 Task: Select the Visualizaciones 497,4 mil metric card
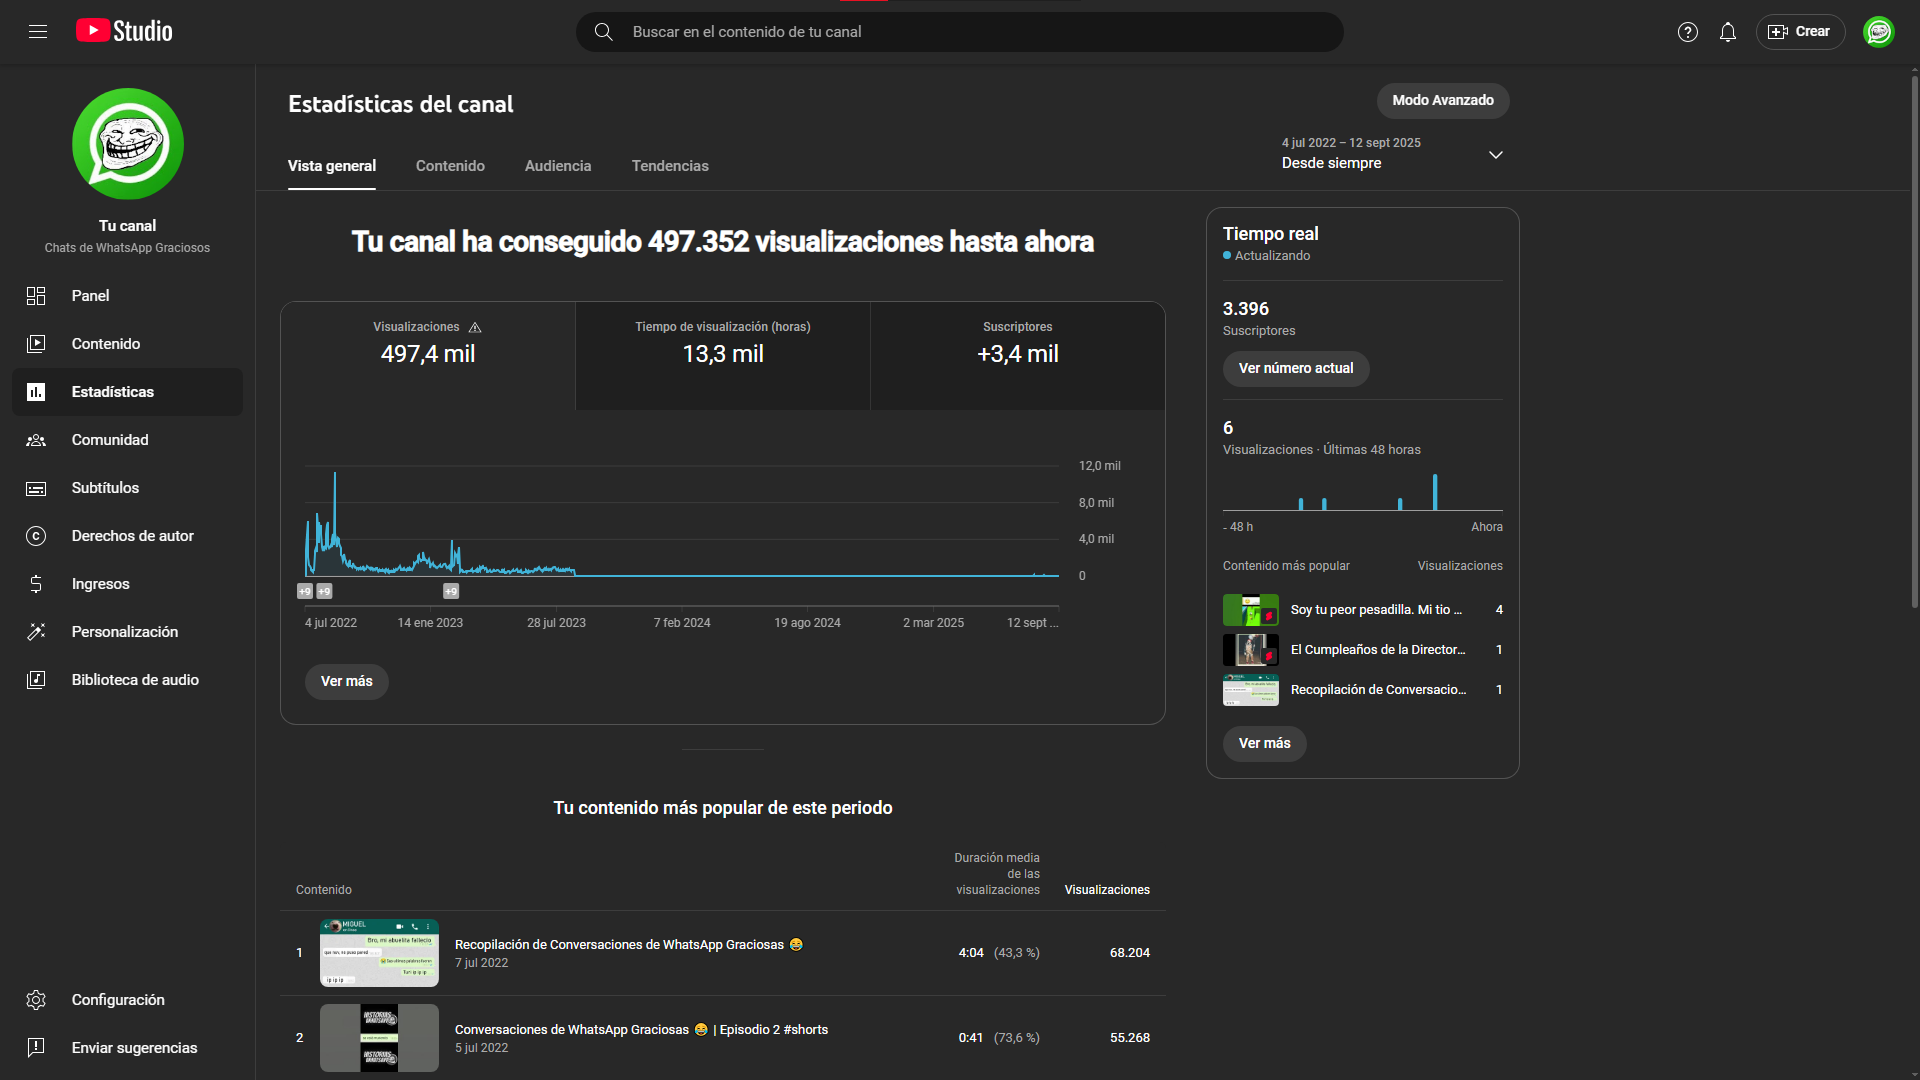428,355
